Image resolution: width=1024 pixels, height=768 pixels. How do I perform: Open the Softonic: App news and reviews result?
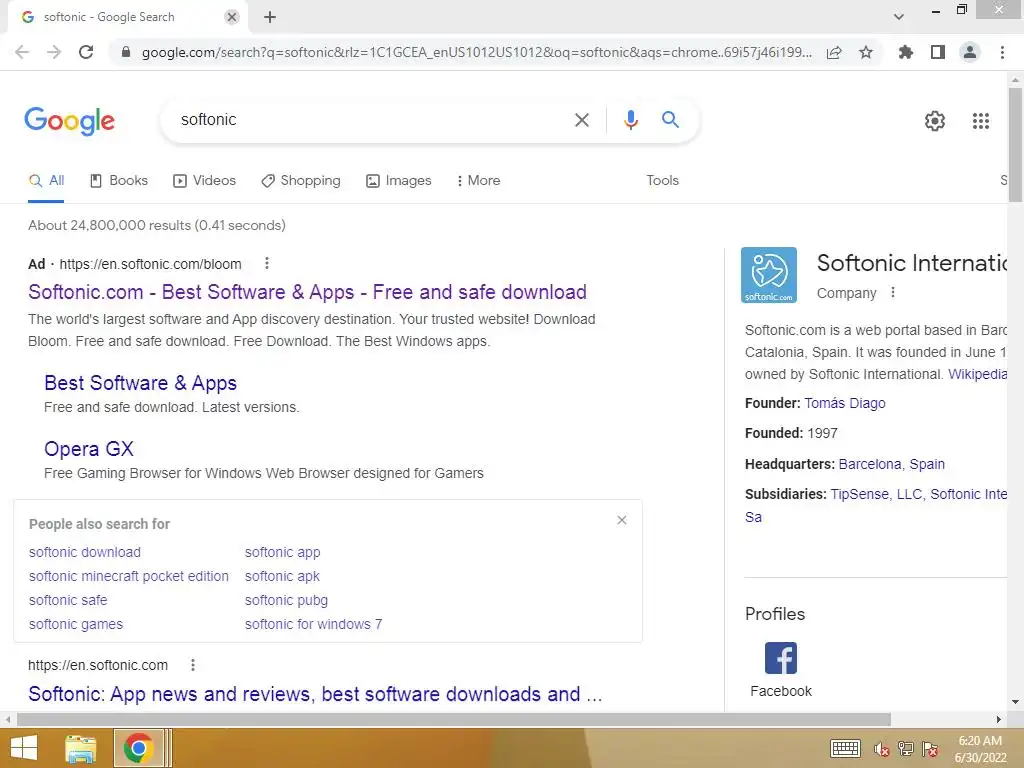pos(315,694)
